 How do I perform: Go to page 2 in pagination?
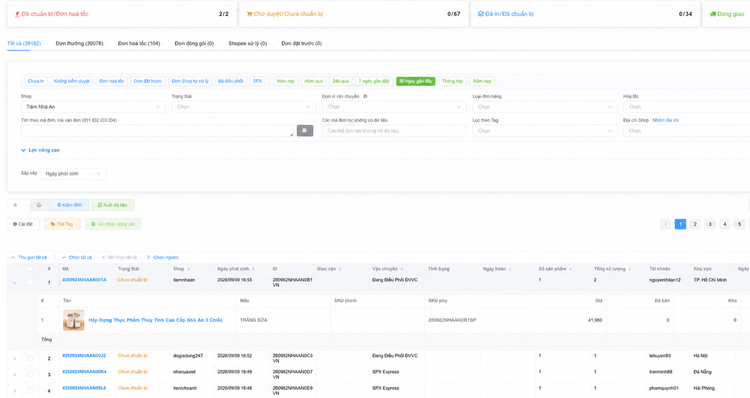(x=695, y=224)
